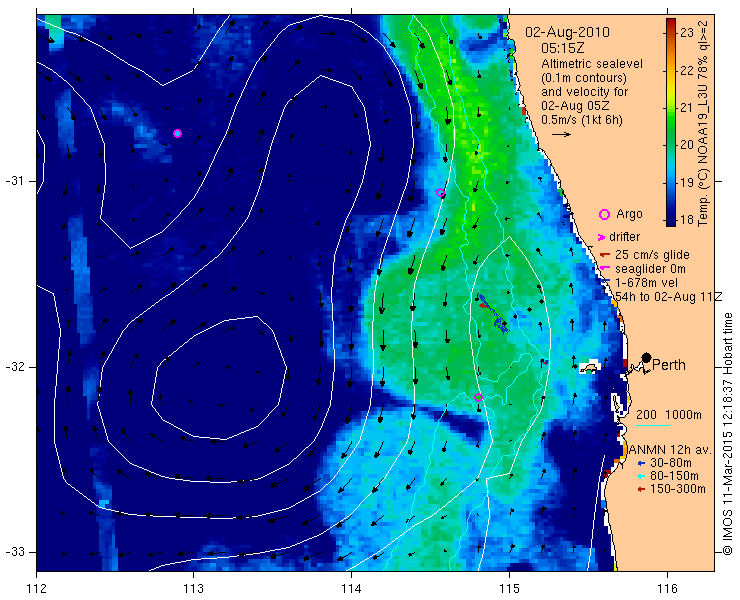Click the 02-Aug-2010 date label
This screenshot has width=740, height=600.
(567, 33)
